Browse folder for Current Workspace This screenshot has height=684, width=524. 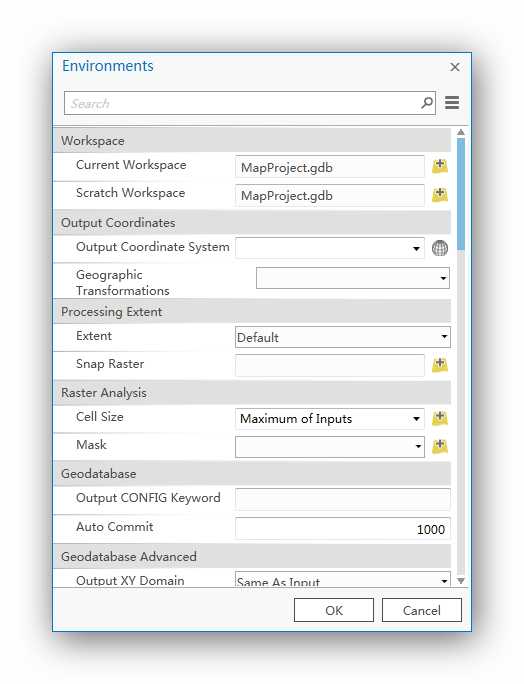pyautogui.click(x=440, y=166)
